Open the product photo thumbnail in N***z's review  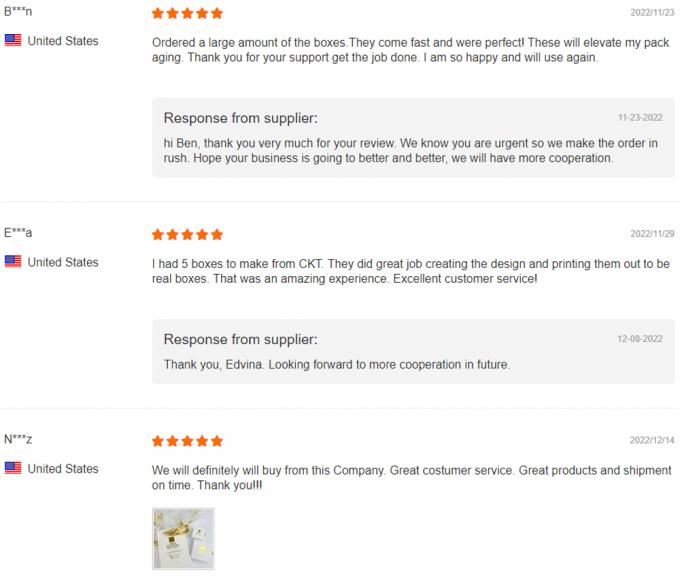pos(183,539)
